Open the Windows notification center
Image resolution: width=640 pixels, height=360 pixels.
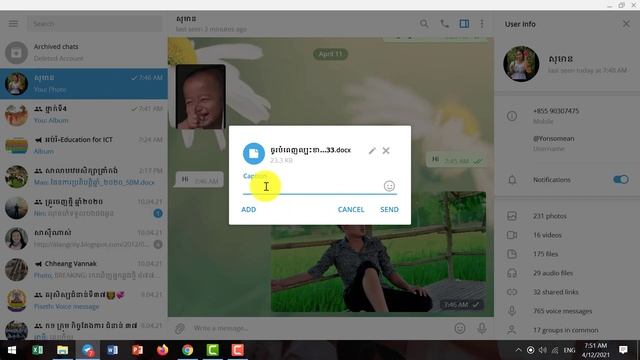pyautogui.click(x=623, y=350)
